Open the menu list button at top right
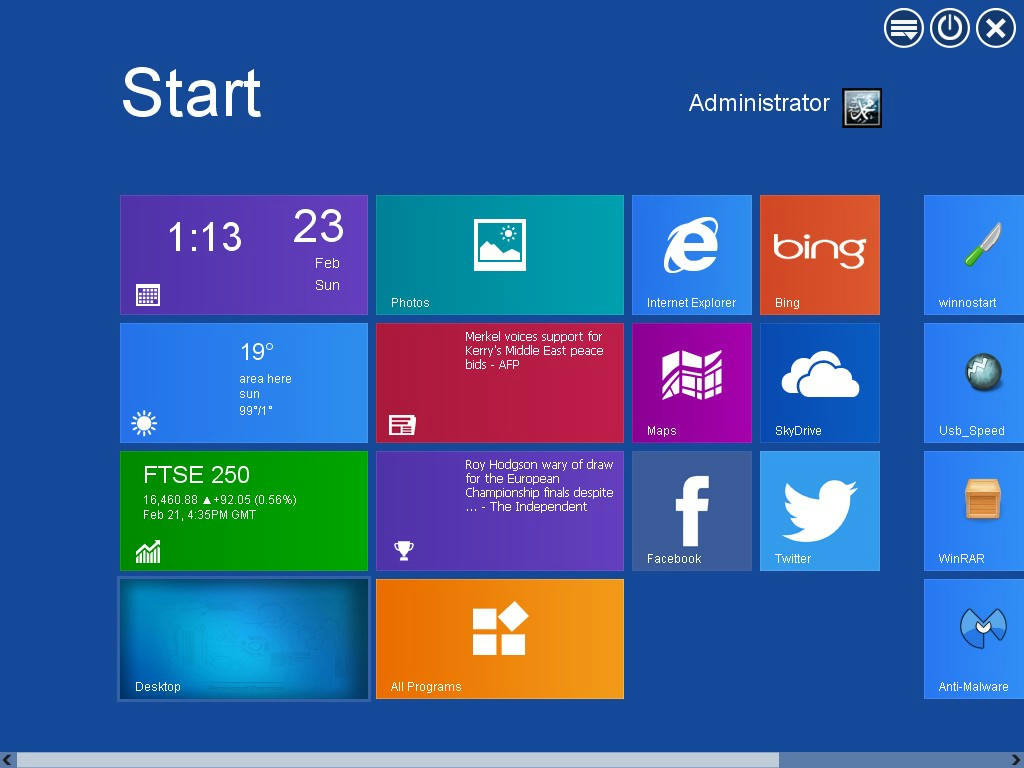 pyautogui.click(x=903, y=28)
